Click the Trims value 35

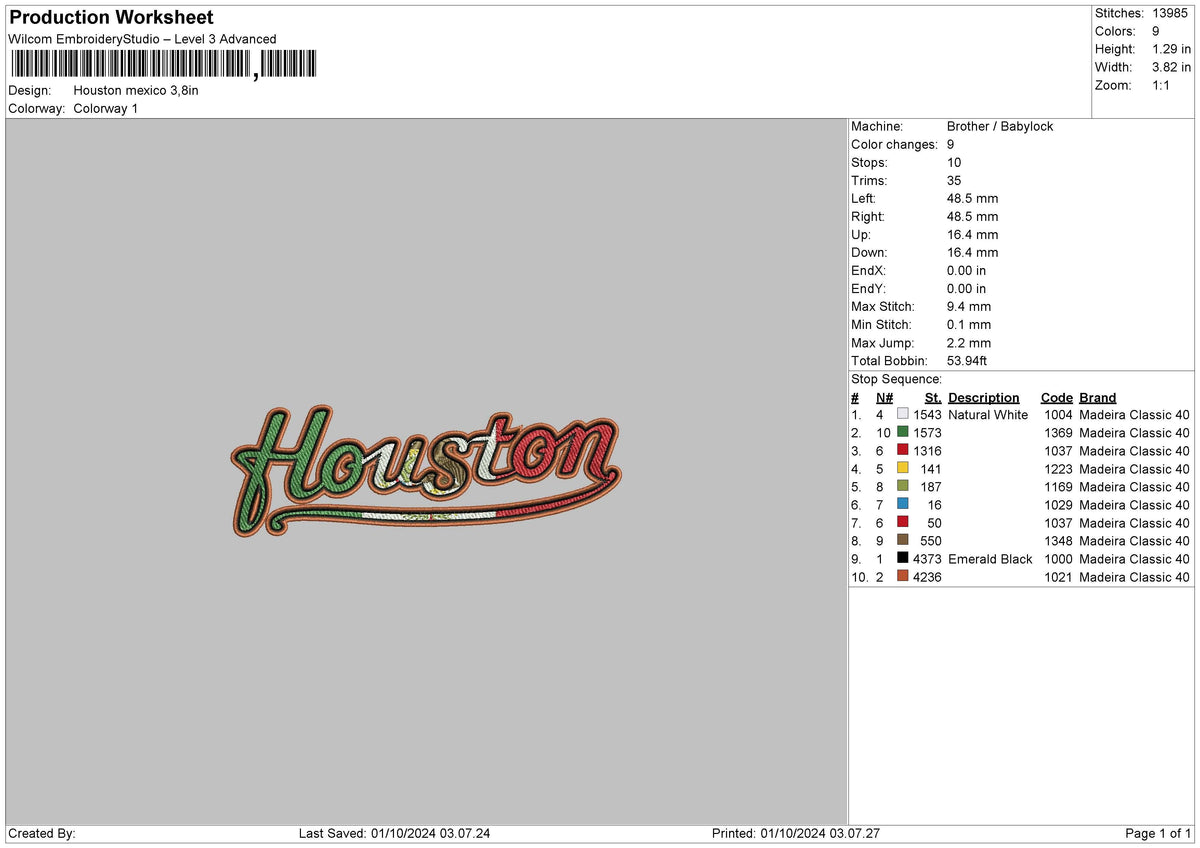[x=954, y=180]
